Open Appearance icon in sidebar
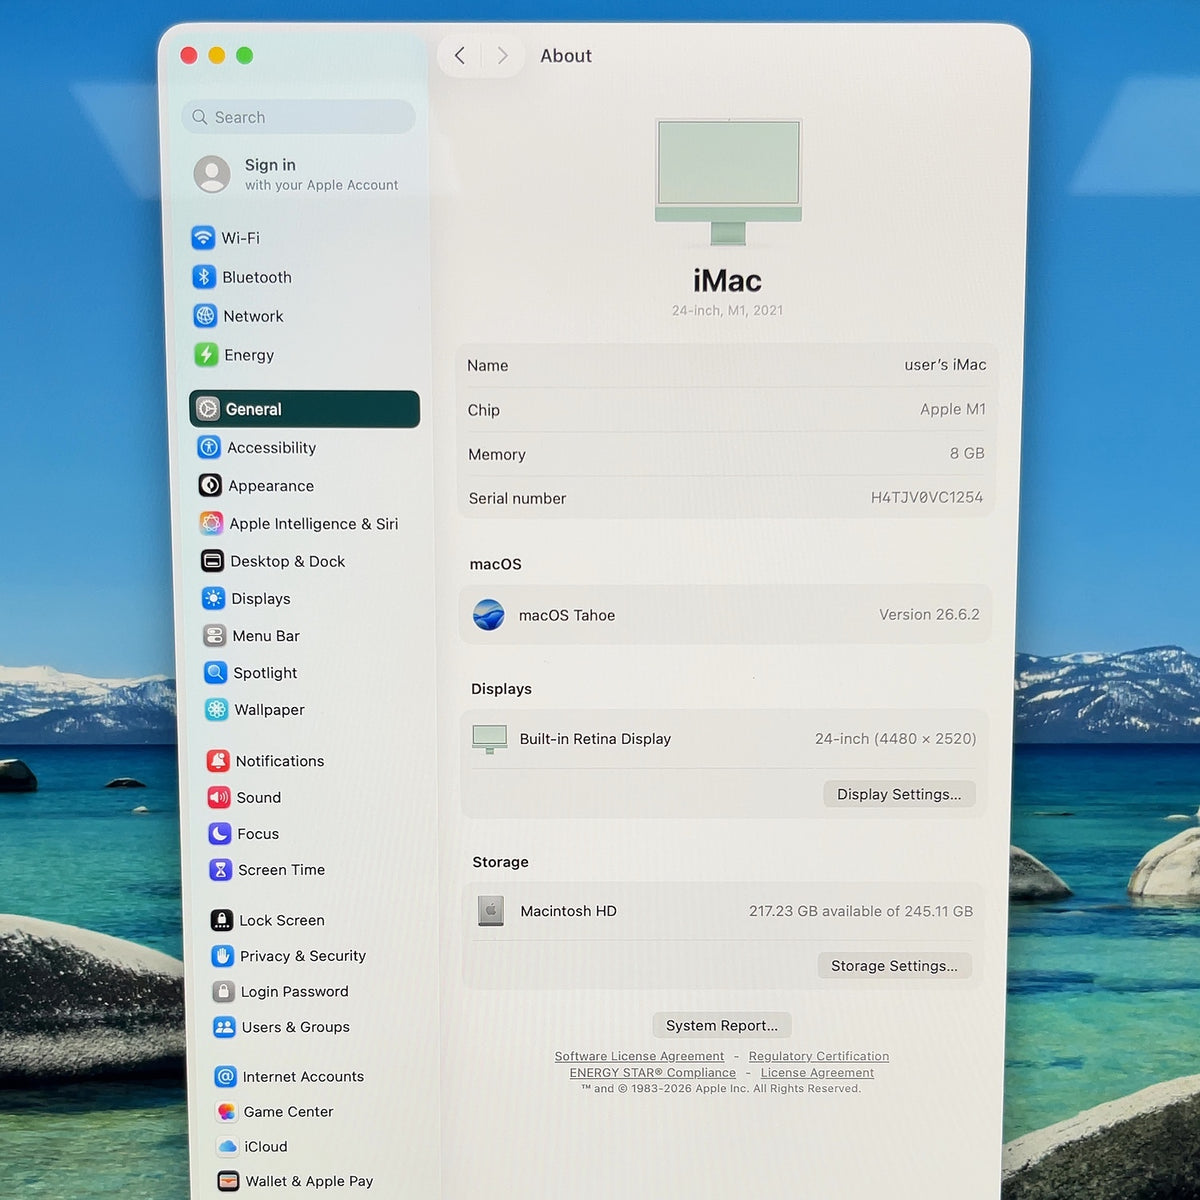 [210, 485]
